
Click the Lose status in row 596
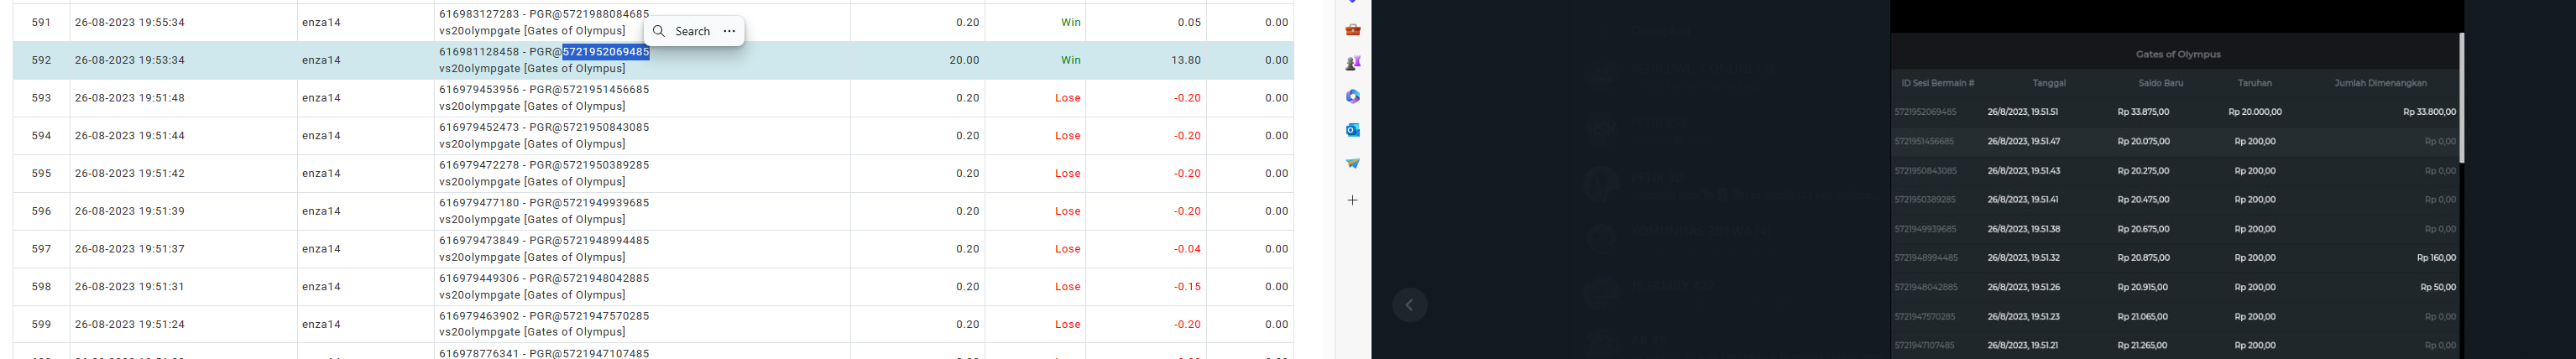coord(1067,211)
